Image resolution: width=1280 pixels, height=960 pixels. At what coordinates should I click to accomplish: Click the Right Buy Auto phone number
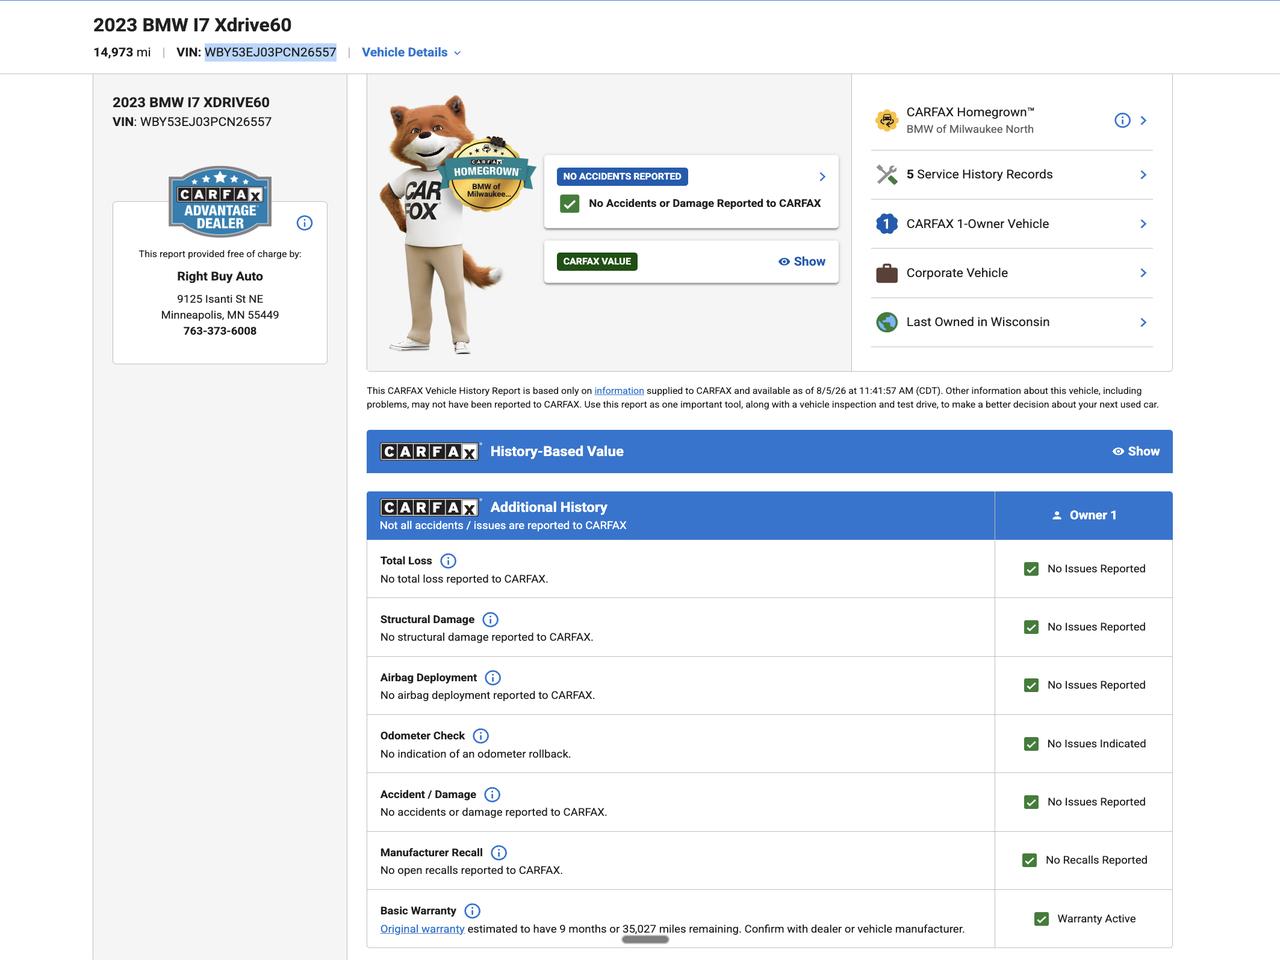click(220, 331)
